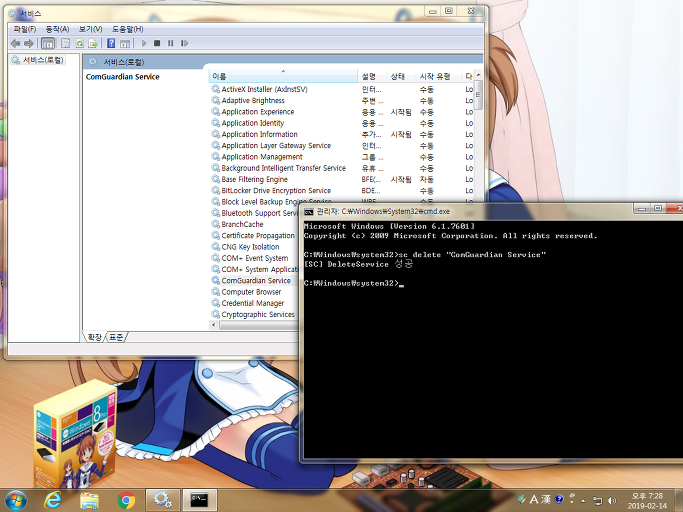
Task: Toggle the console tree show/hide toolbar icon
Action: [x=48, y=43]
